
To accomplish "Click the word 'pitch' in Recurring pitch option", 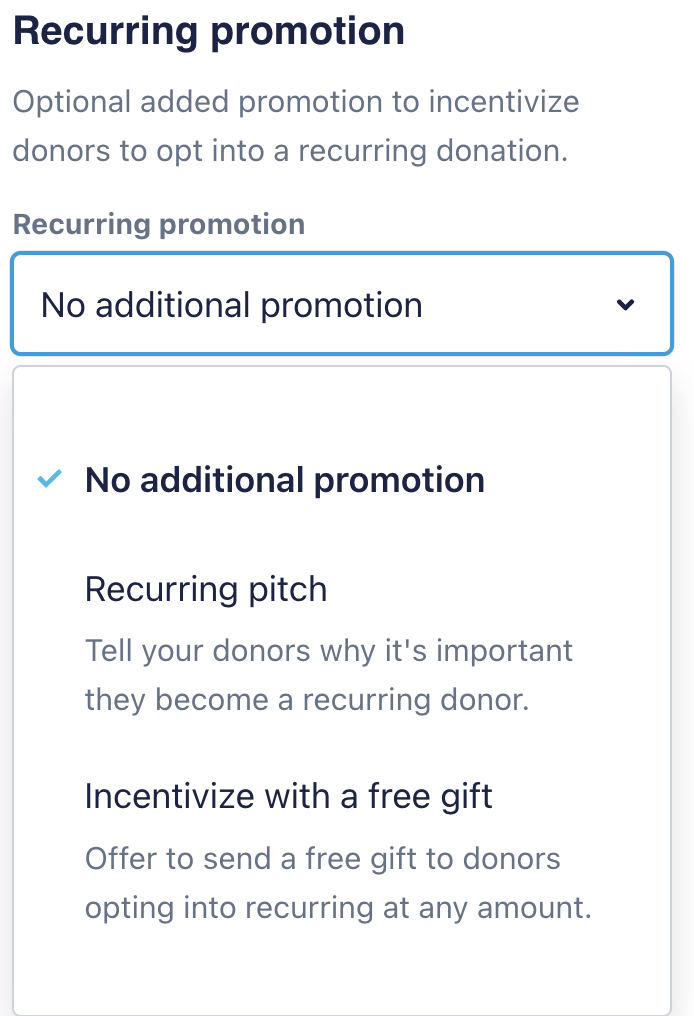I will (x=284, y=589).
